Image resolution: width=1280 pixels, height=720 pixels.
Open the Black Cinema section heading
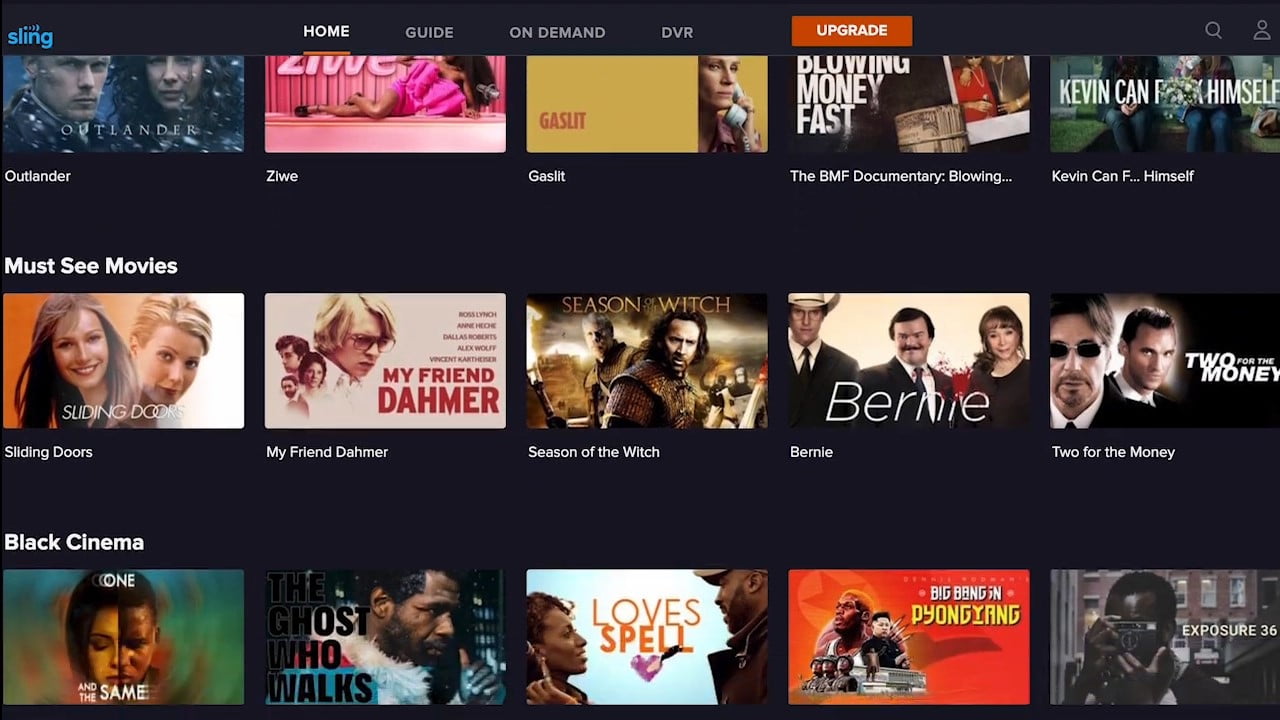pos(75,542)
